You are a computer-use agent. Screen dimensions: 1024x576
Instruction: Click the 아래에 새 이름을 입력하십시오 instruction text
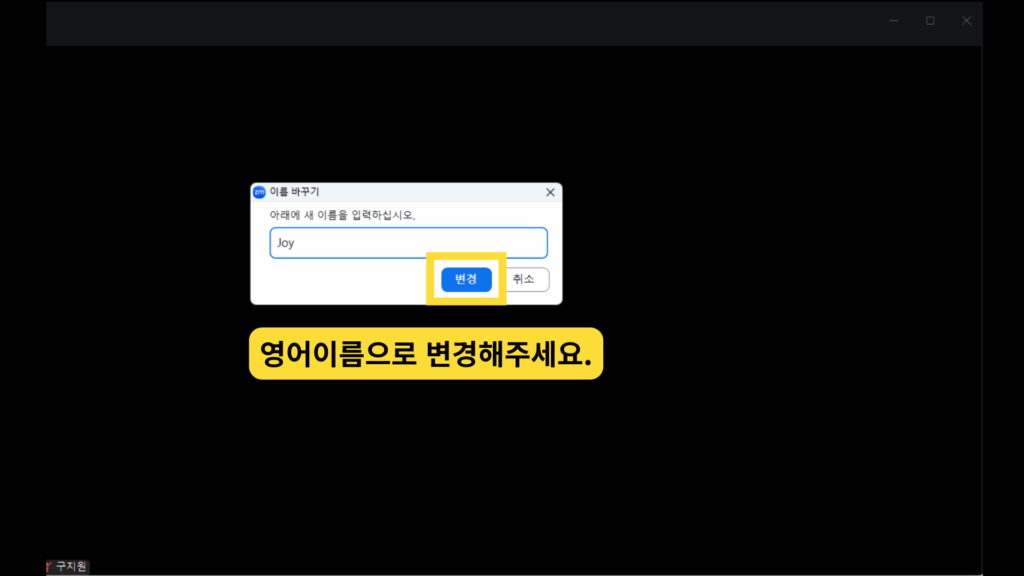(x=342, y=215)
